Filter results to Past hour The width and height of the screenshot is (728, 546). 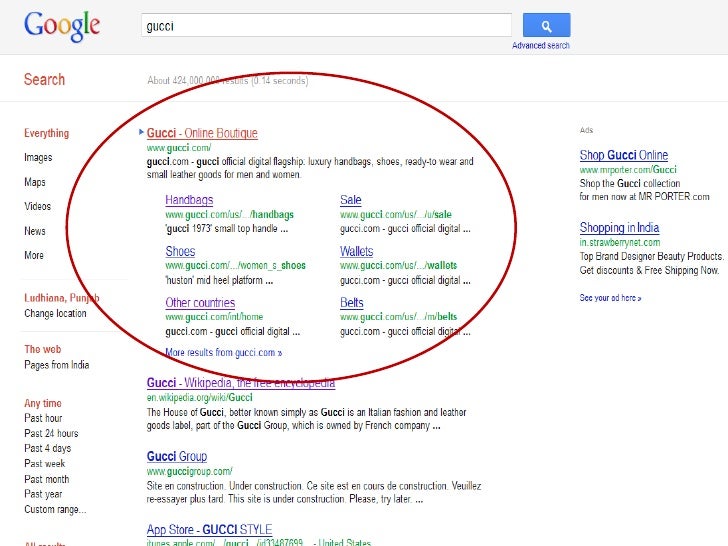[43, 418]
